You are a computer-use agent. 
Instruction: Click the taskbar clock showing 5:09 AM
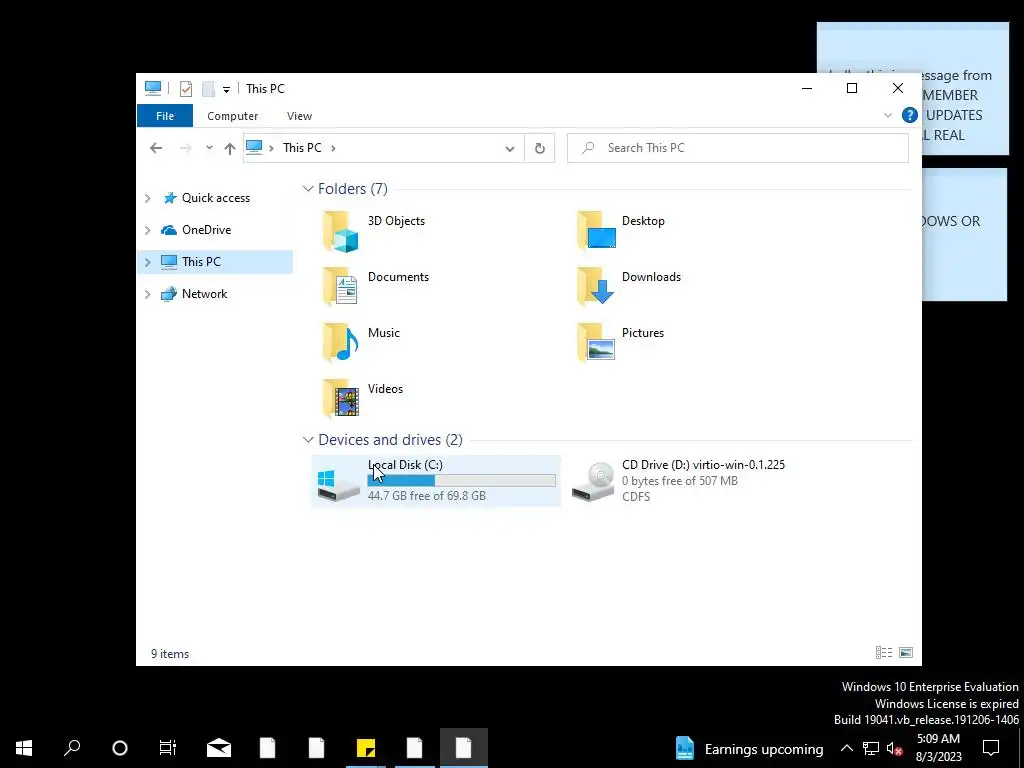point(938,748)
